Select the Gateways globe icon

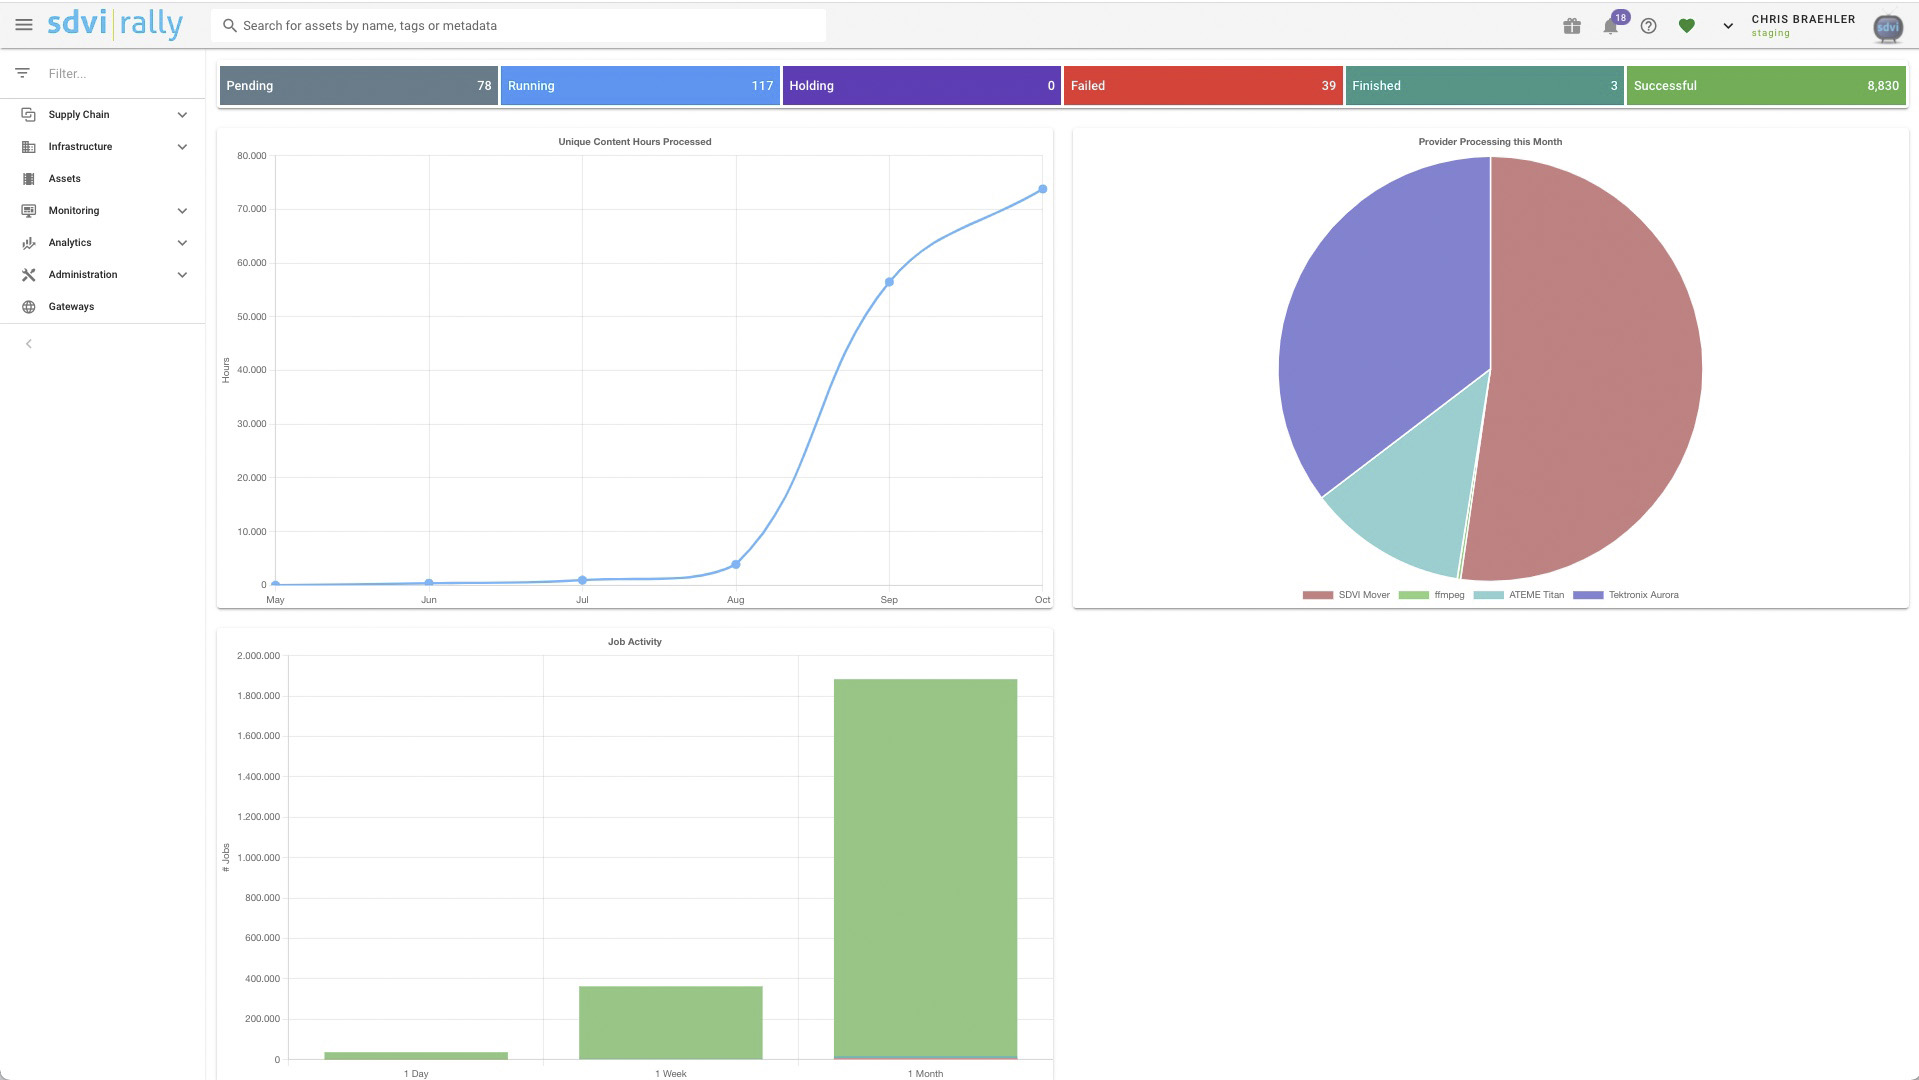pos(27,306)
